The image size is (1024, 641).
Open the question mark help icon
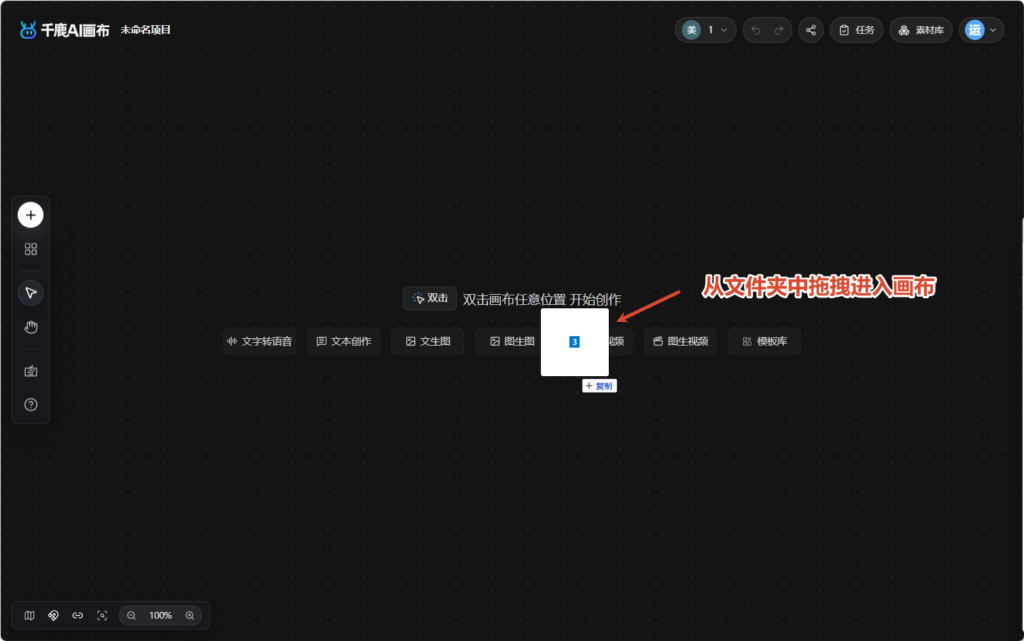point(31,405)
